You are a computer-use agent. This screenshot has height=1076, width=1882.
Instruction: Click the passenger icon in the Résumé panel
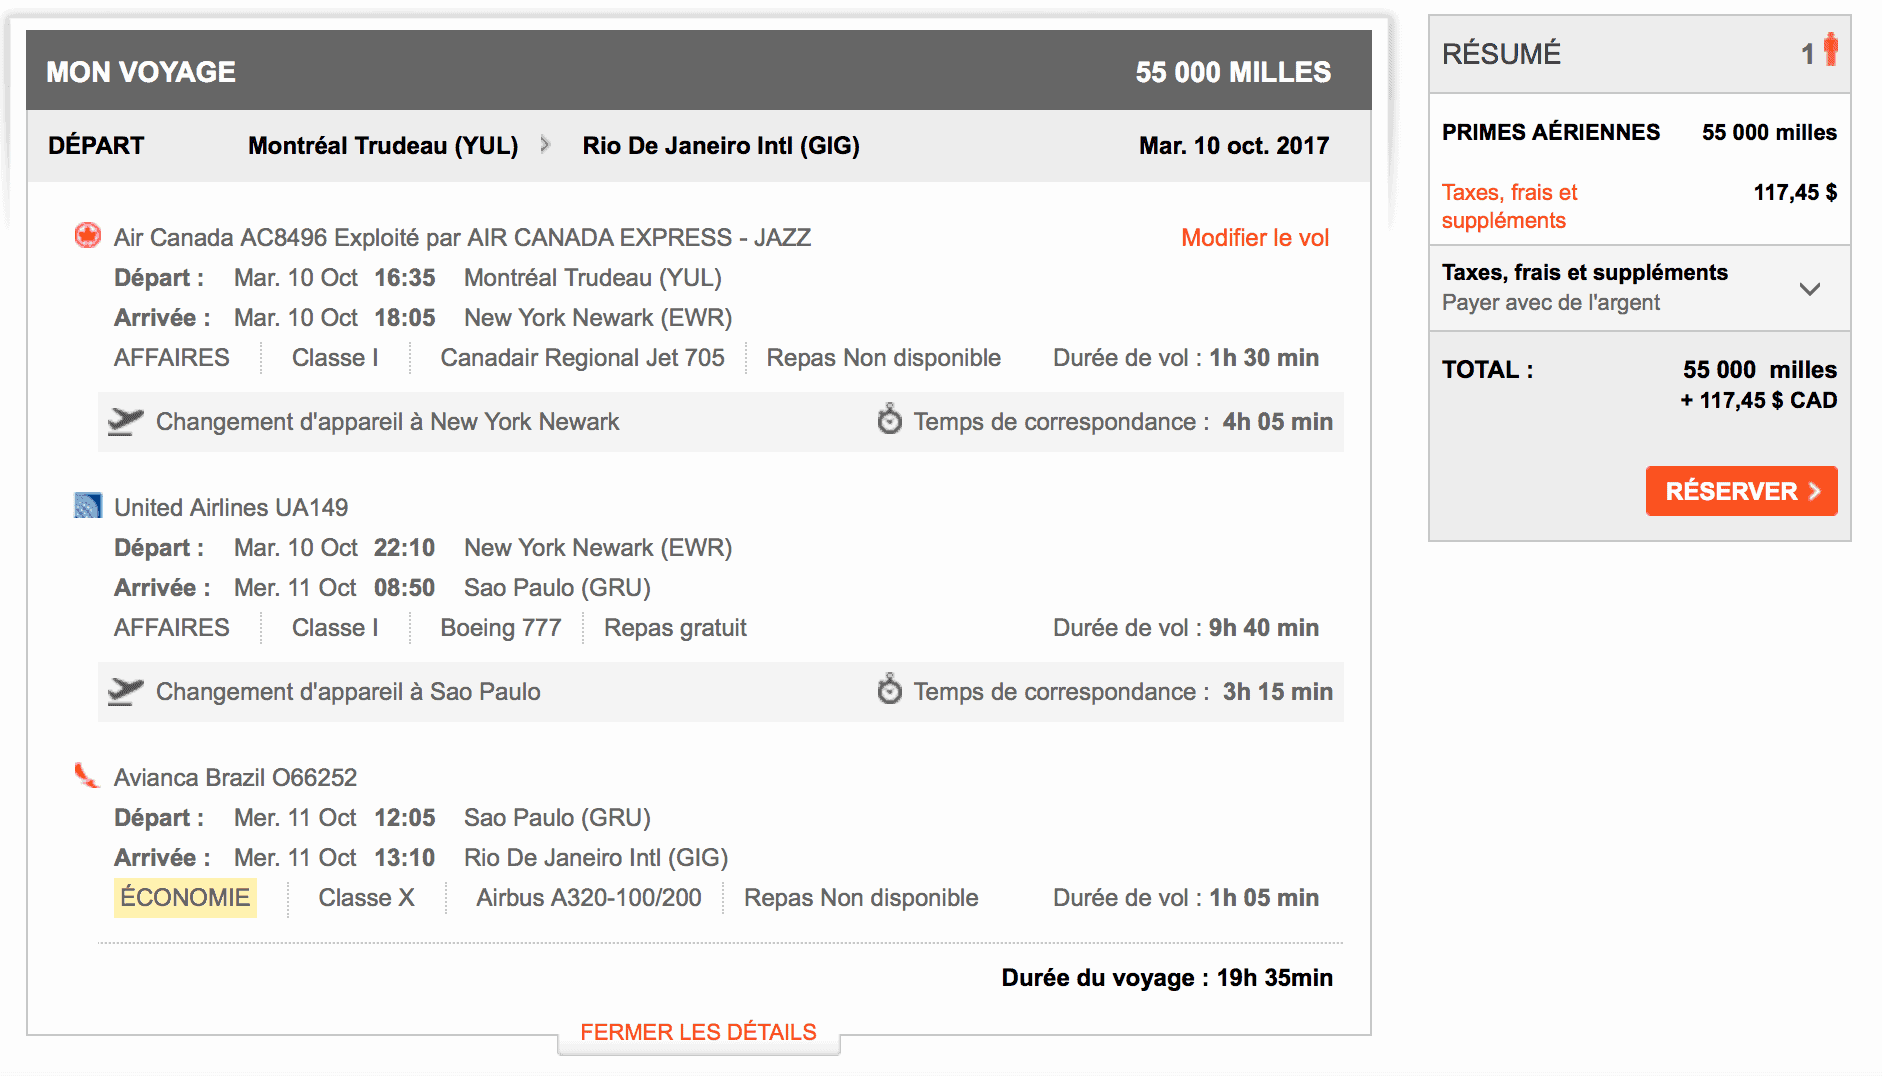click(1830, 53)
